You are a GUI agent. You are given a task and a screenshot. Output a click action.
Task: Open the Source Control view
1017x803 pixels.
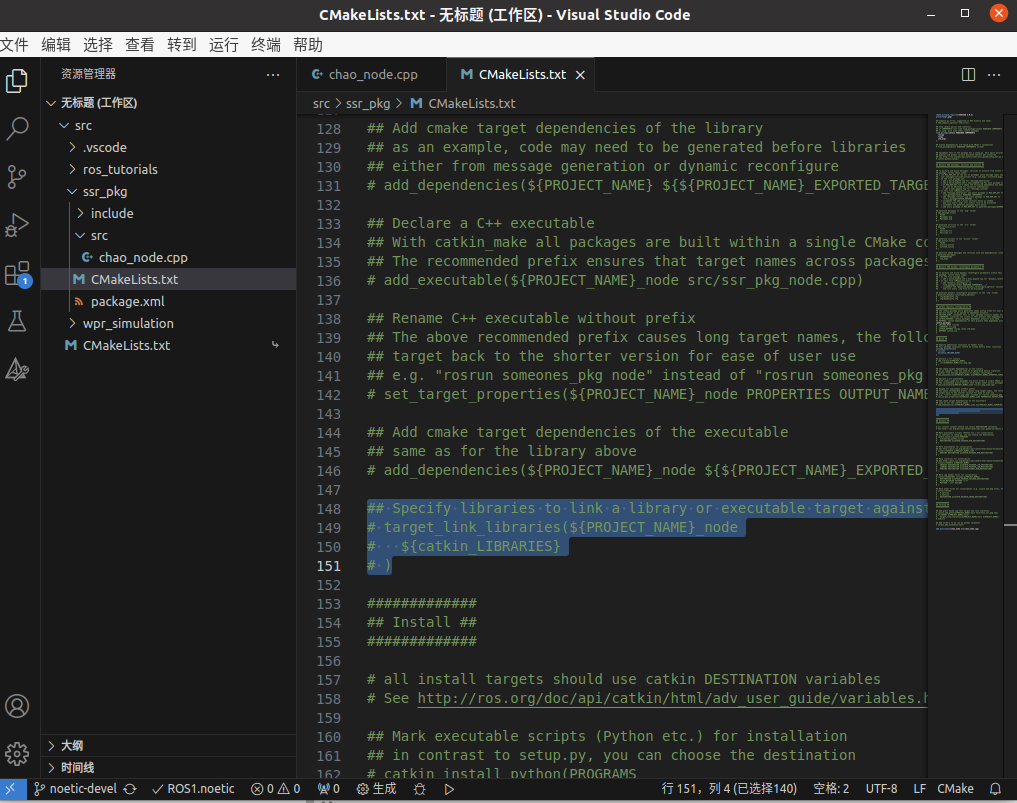17,176
